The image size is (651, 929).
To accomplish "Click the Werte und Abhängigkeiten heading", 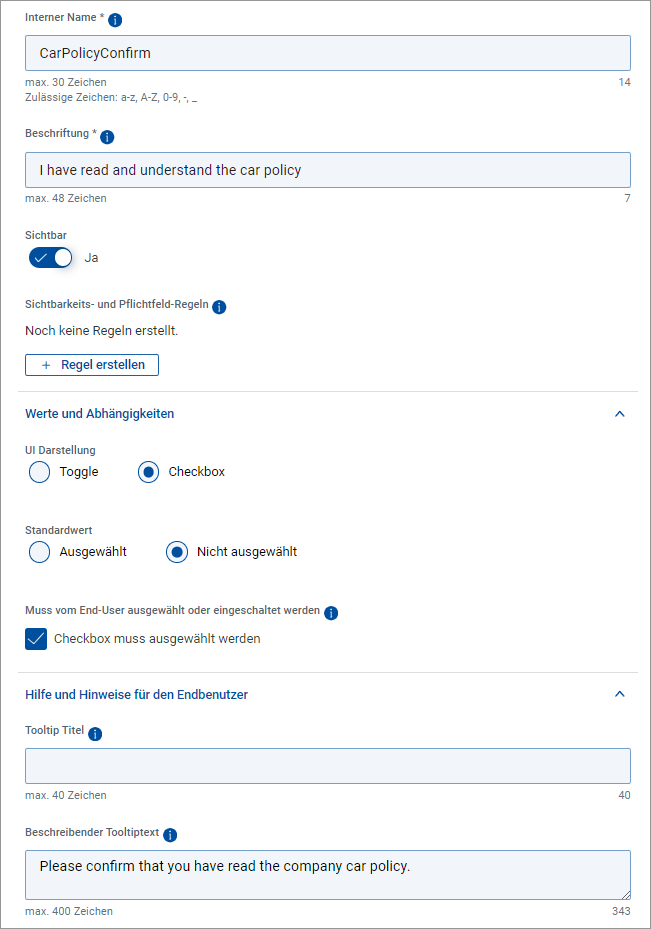I will [x=100, y=414].
